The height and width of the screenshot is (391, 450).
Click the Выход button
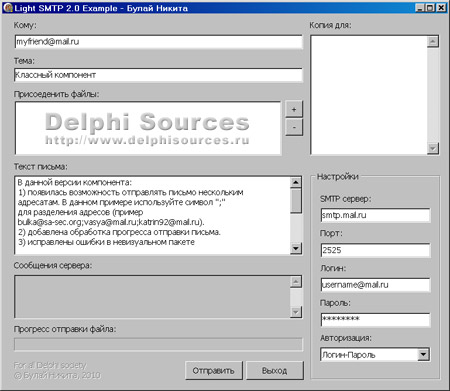click(x=275, y=370)
